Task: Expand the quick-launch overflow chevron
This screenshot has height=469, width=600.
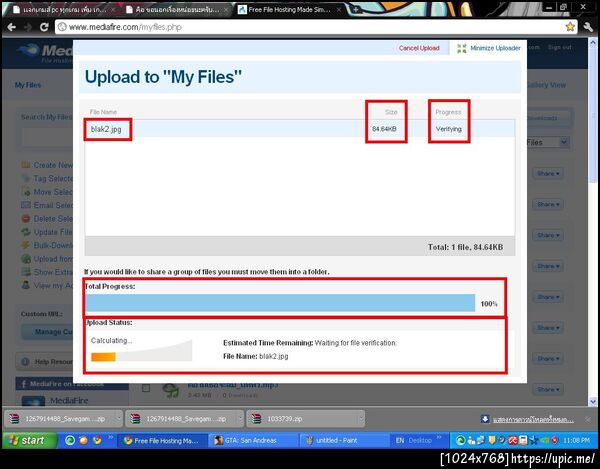Action: [111, 437]
